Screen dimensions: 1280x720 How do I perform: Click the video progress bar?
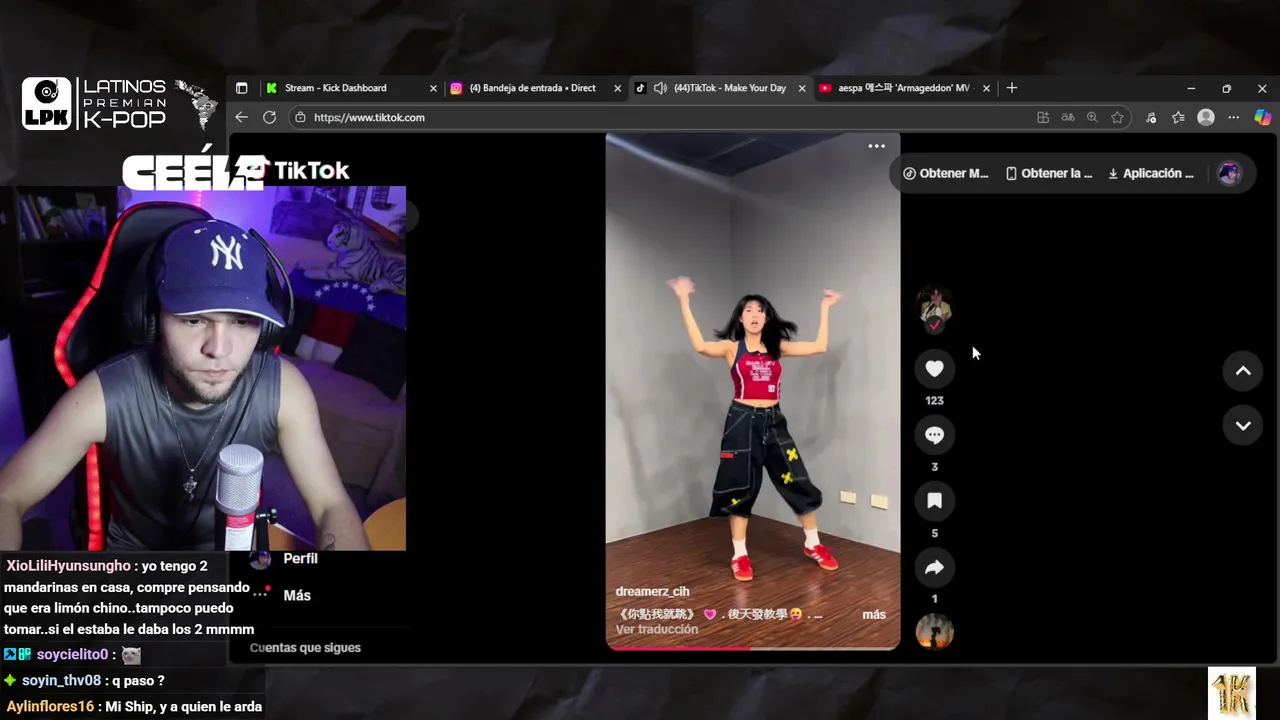pos(753,648)
